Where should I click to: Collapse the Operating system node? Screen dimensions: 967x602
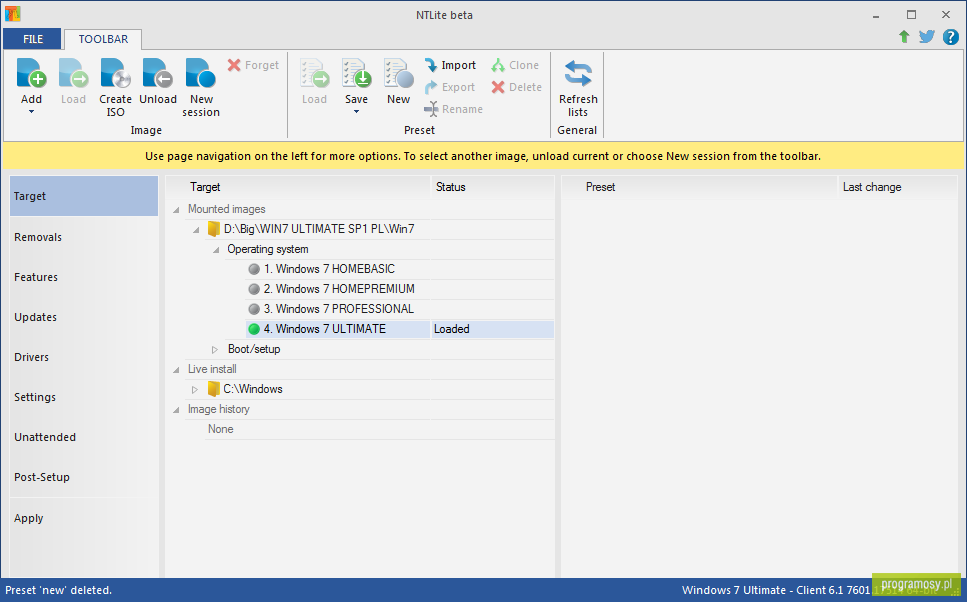coord(216,250)
